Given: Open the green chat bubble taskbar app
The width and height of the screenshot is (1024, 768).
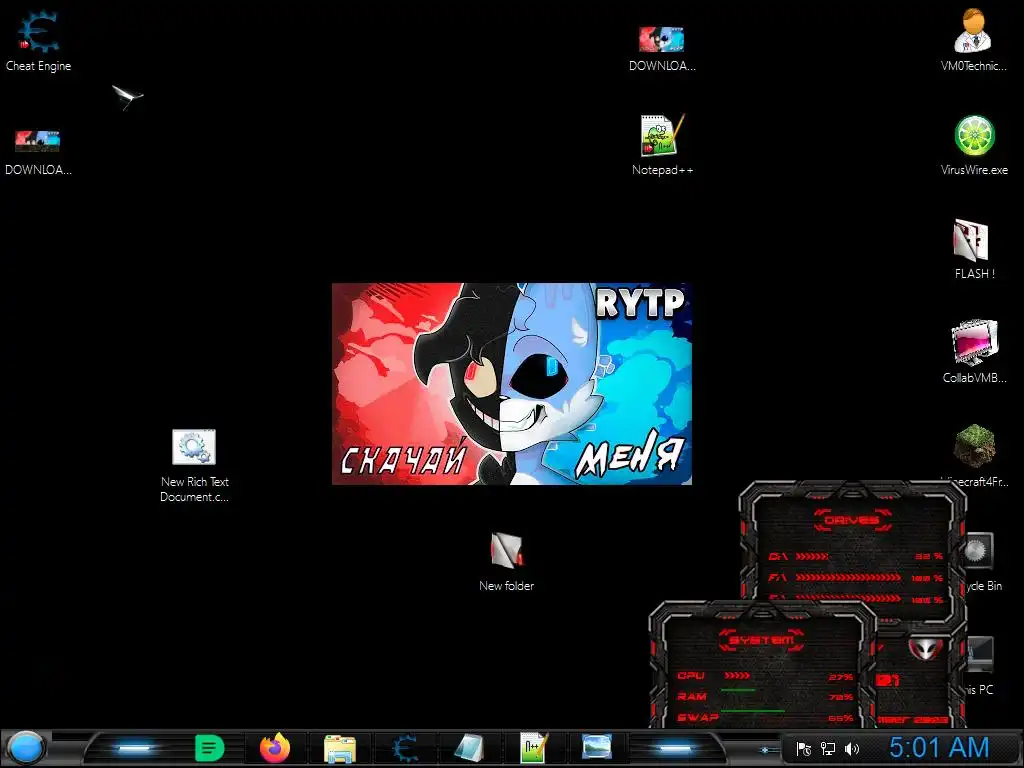Looking at the screenshot, I should [x=209, y=748].
